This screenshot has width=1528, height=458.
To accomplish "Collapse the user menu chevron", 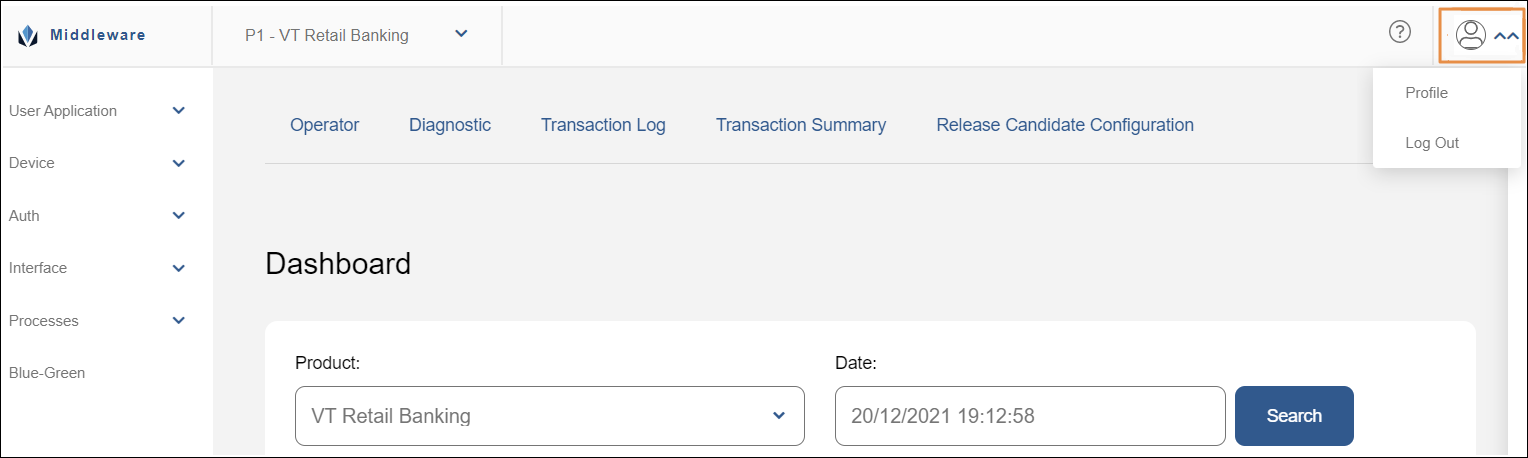I will click(1507, 35).
